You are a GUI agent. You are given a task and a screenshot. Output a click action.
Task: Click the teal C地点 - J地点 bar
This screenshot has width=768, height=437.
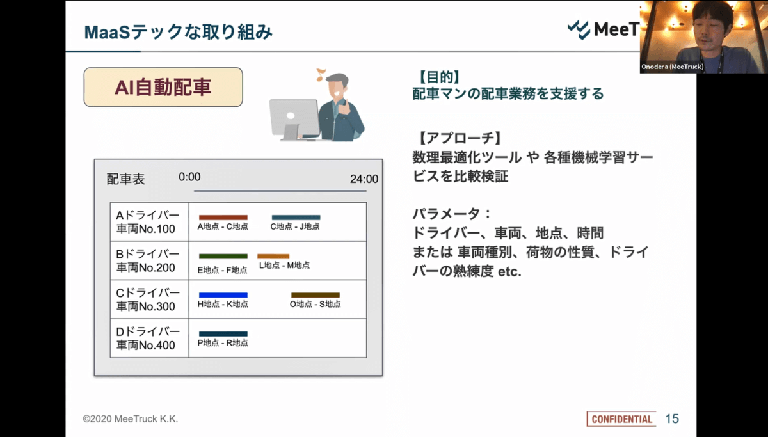(x=296, y=217)
